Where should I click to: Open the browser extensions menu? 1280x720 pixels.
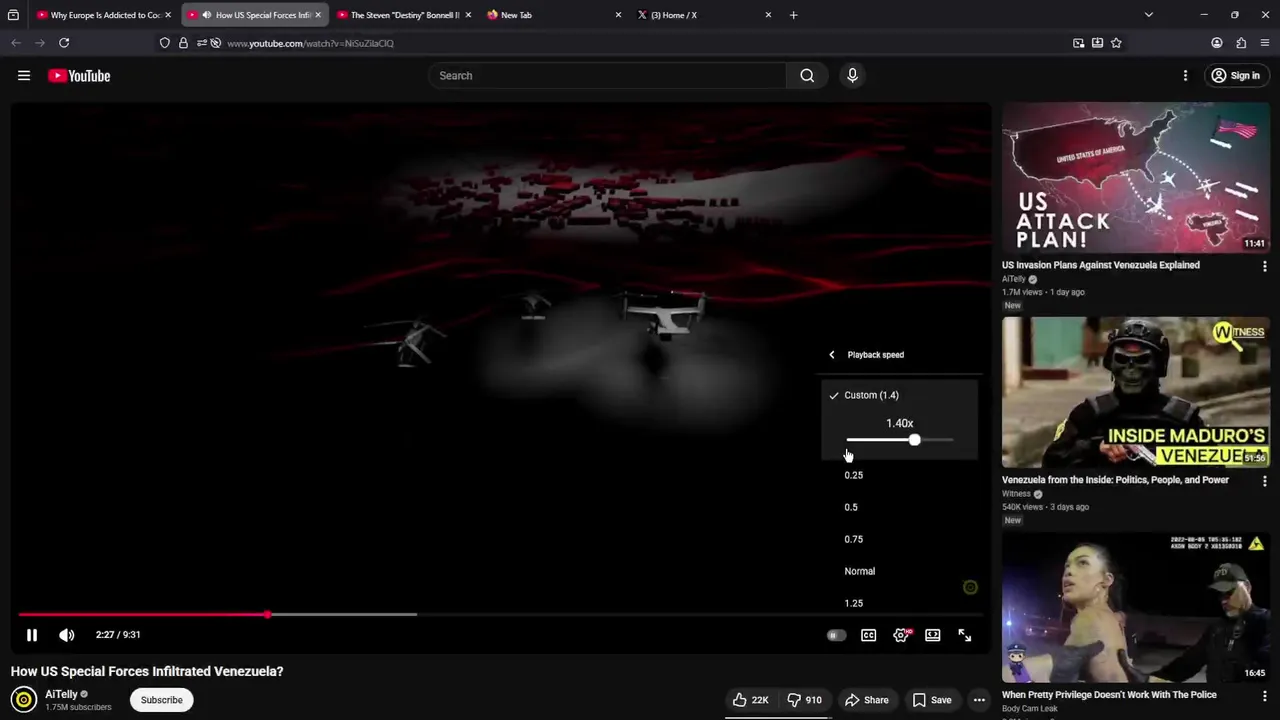[x=1241, y=43]
